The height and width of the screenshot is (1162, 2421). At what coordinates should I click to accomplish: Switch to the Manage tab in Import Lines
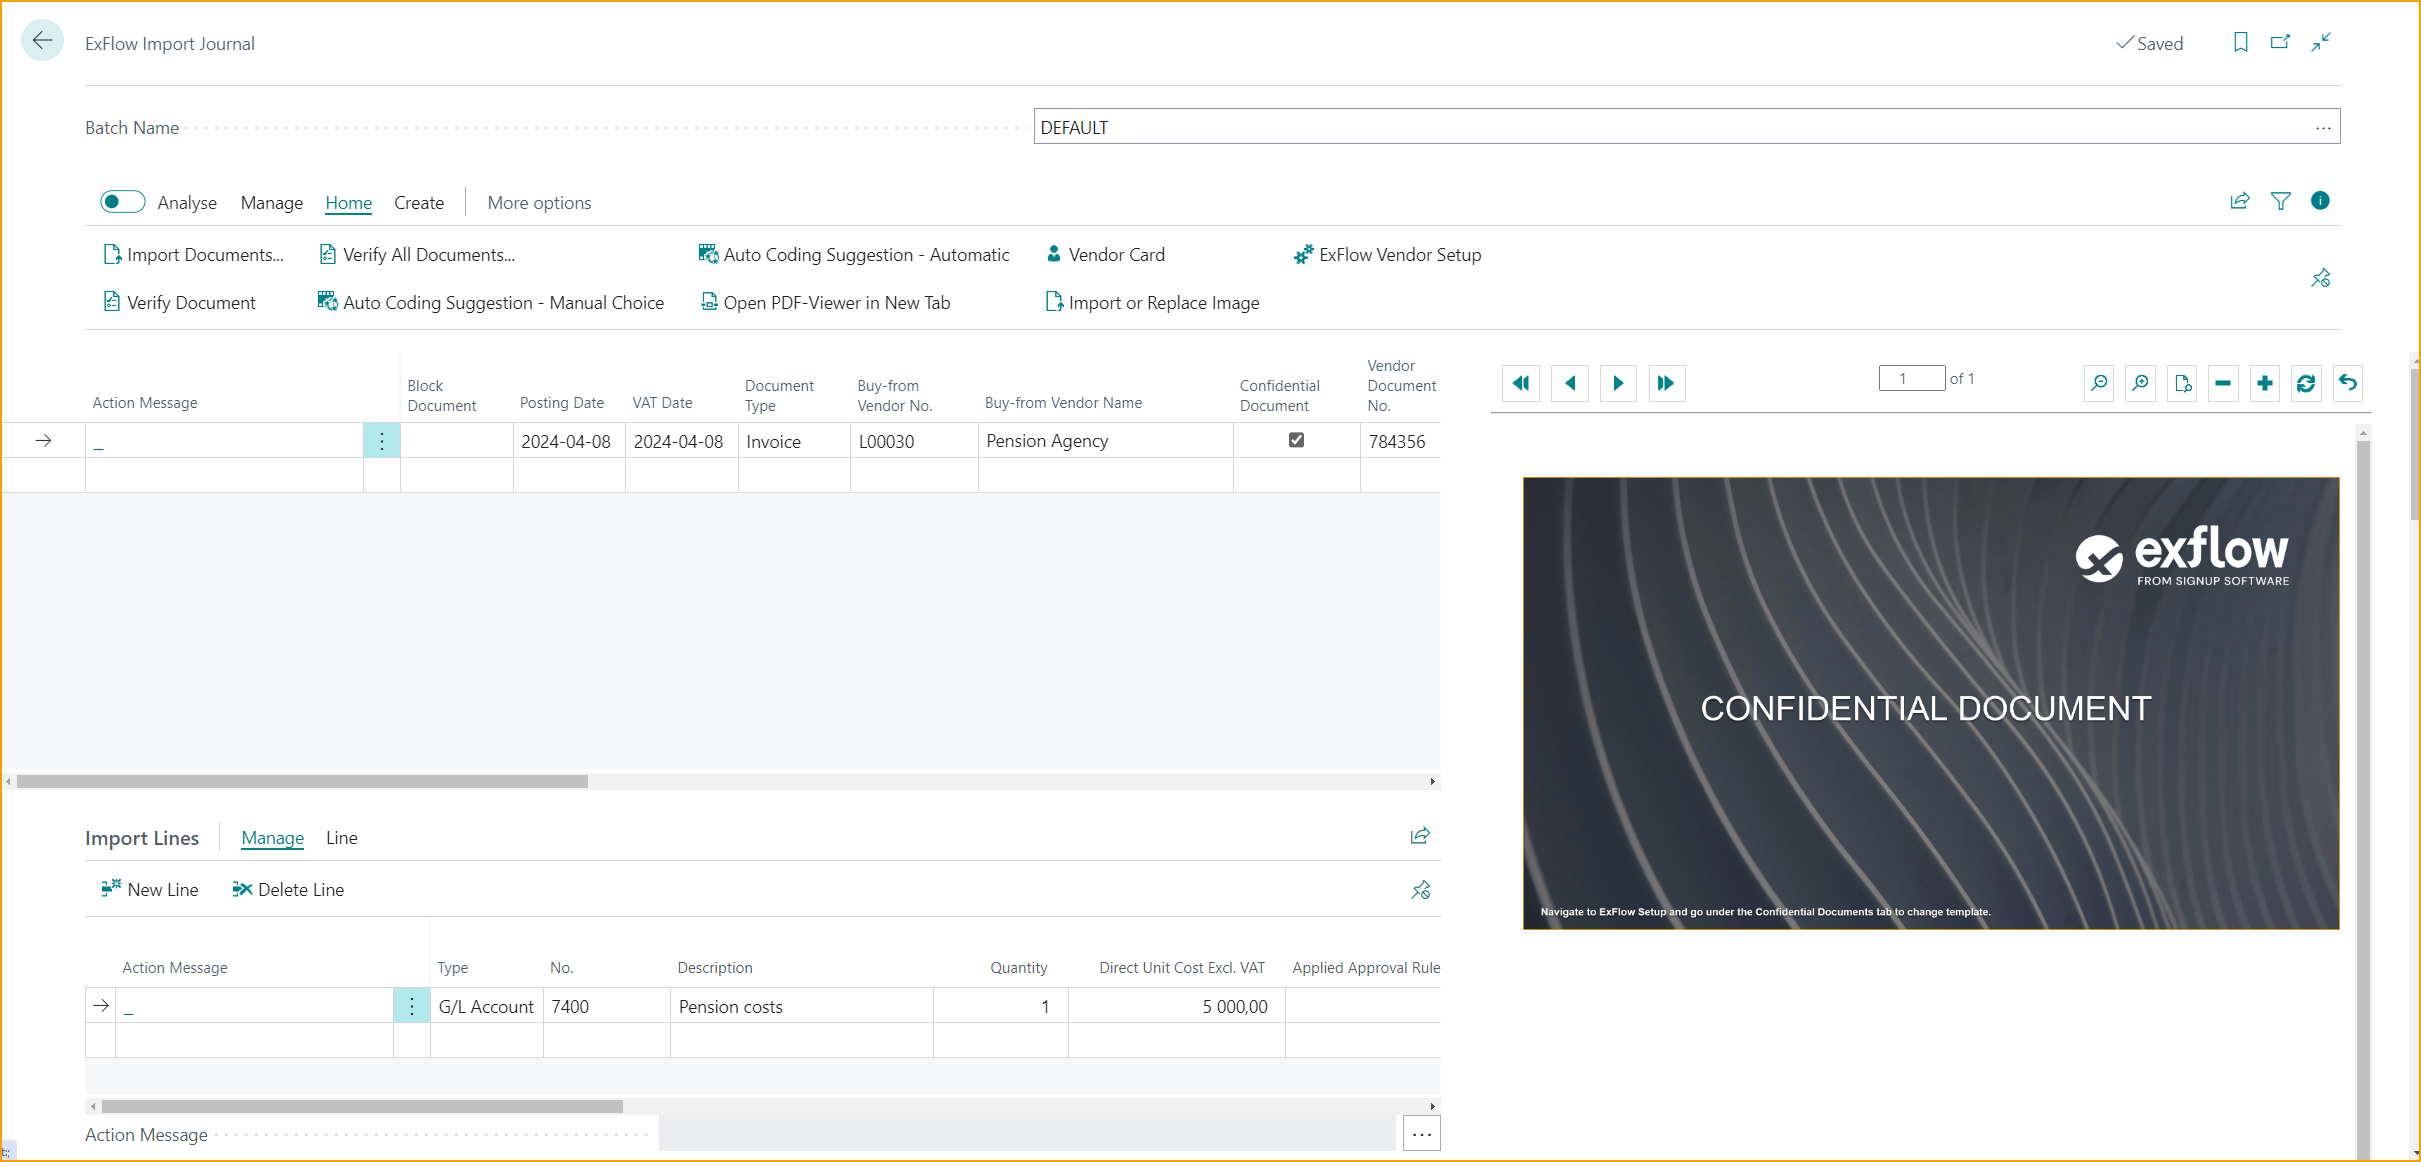tap(272, 836)
